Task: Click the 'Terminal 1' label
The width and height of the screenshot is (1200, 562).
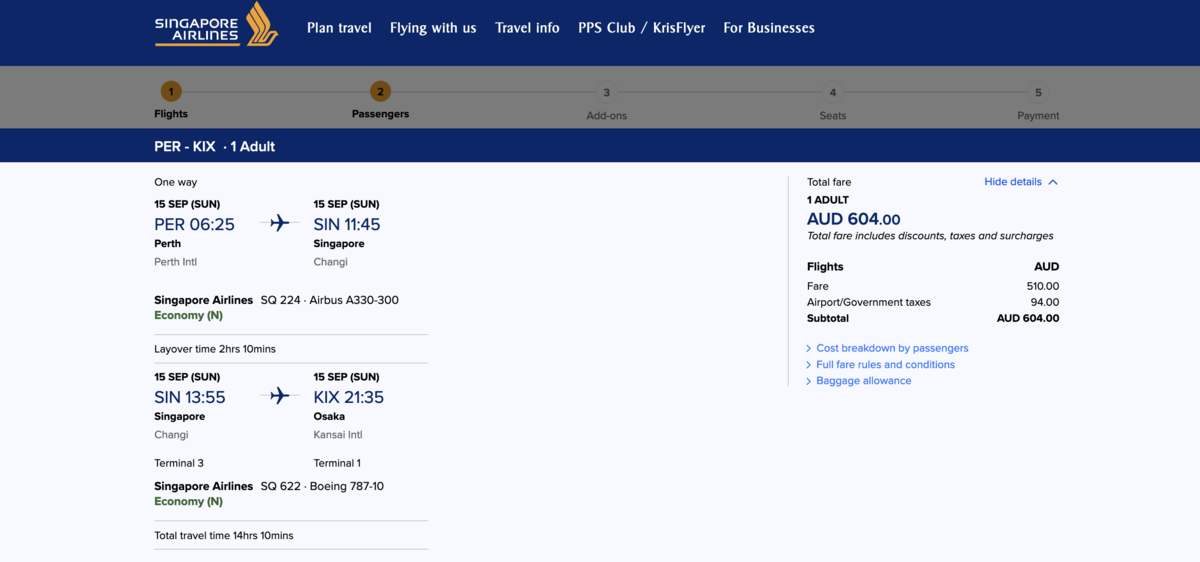Action: click(x=339, y=463)
